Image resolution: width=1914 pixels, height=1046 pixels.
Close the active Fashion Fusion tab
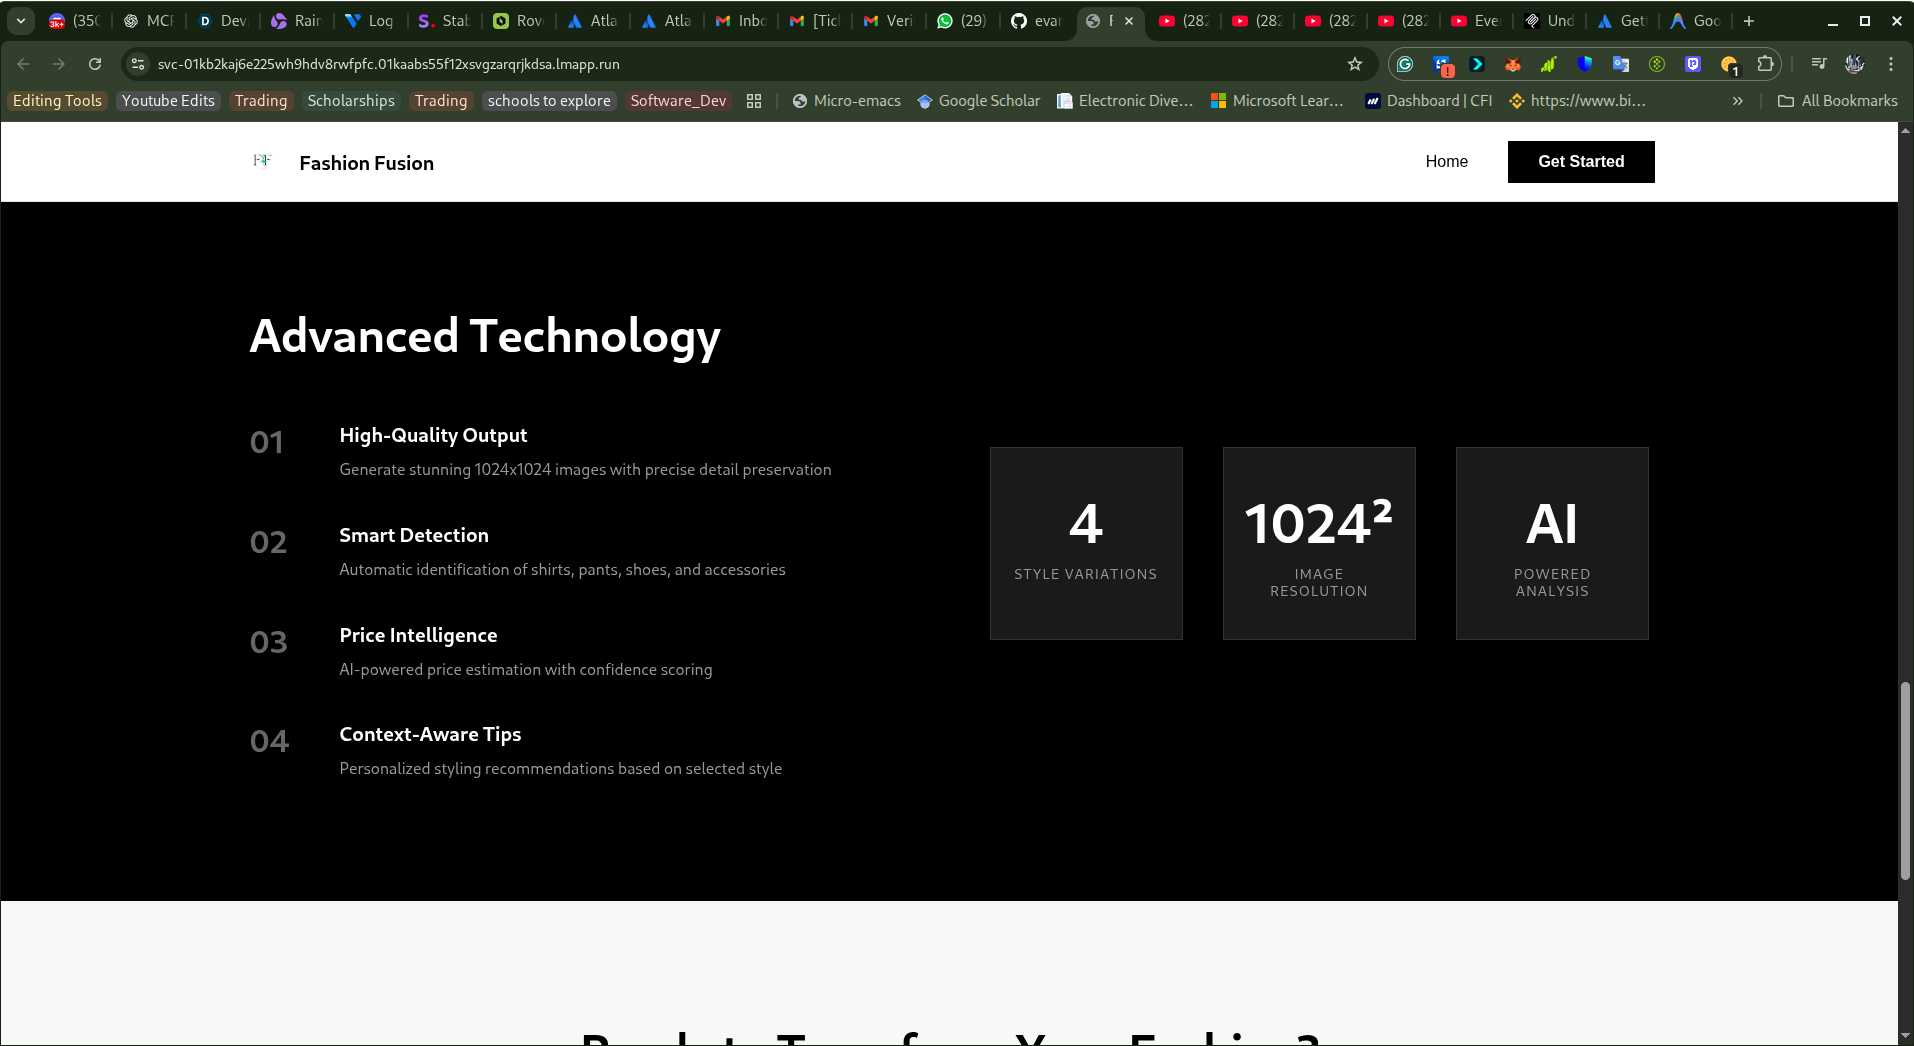[1129, 20]
